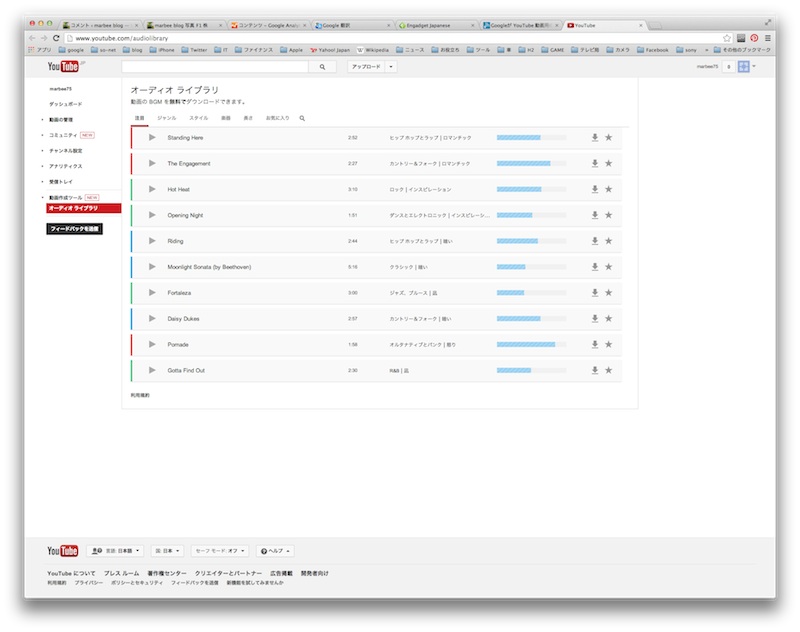
Task: Star "The Engagement" as favorite
Action: tap(608, 161)
